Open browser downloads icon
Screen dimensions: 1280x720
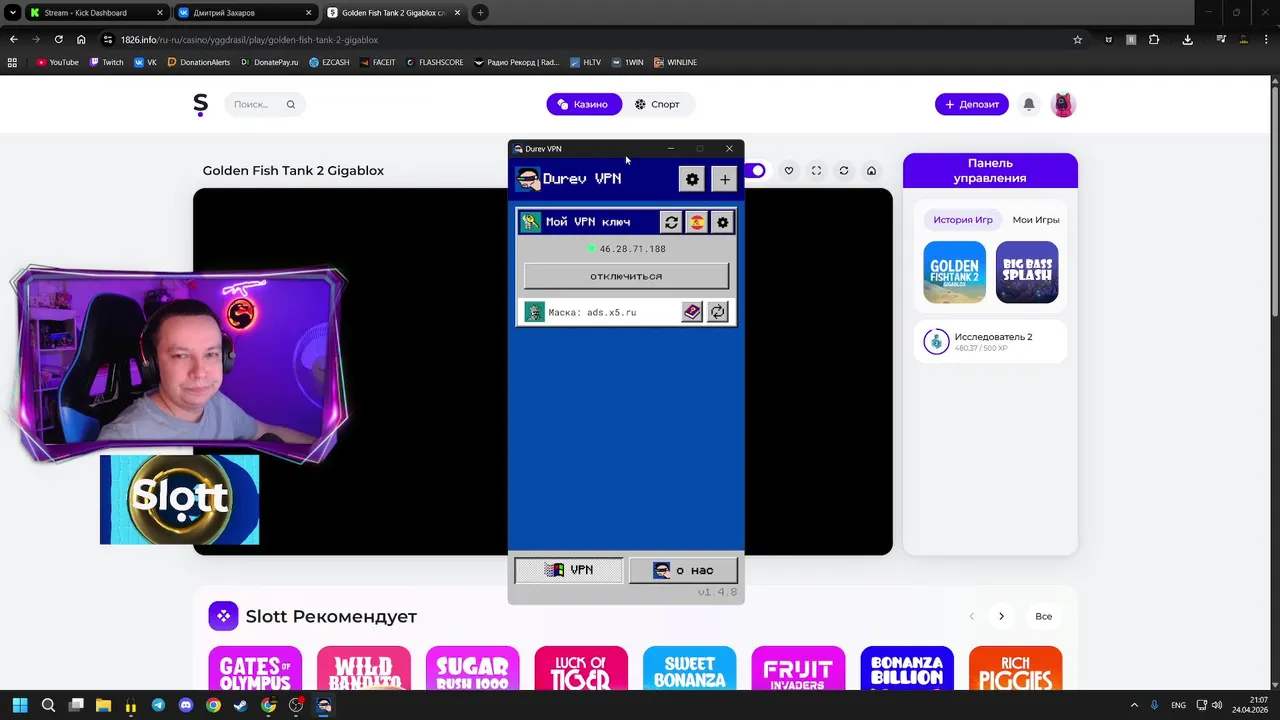coord(1187,40)
